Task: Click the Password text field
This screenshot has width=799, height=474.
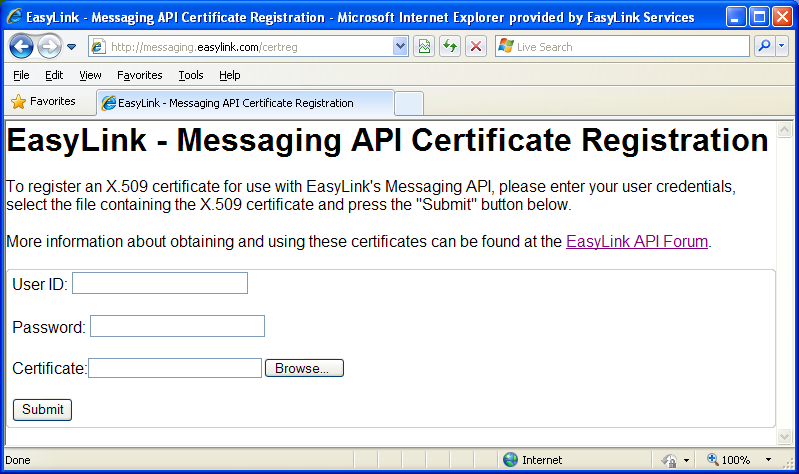Action: [x=177, y=326]
